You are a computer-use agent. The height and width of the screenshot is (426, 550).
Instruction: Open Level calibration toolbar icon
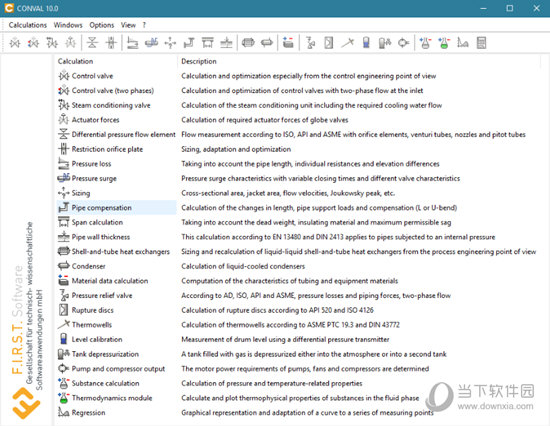[366, 43]
